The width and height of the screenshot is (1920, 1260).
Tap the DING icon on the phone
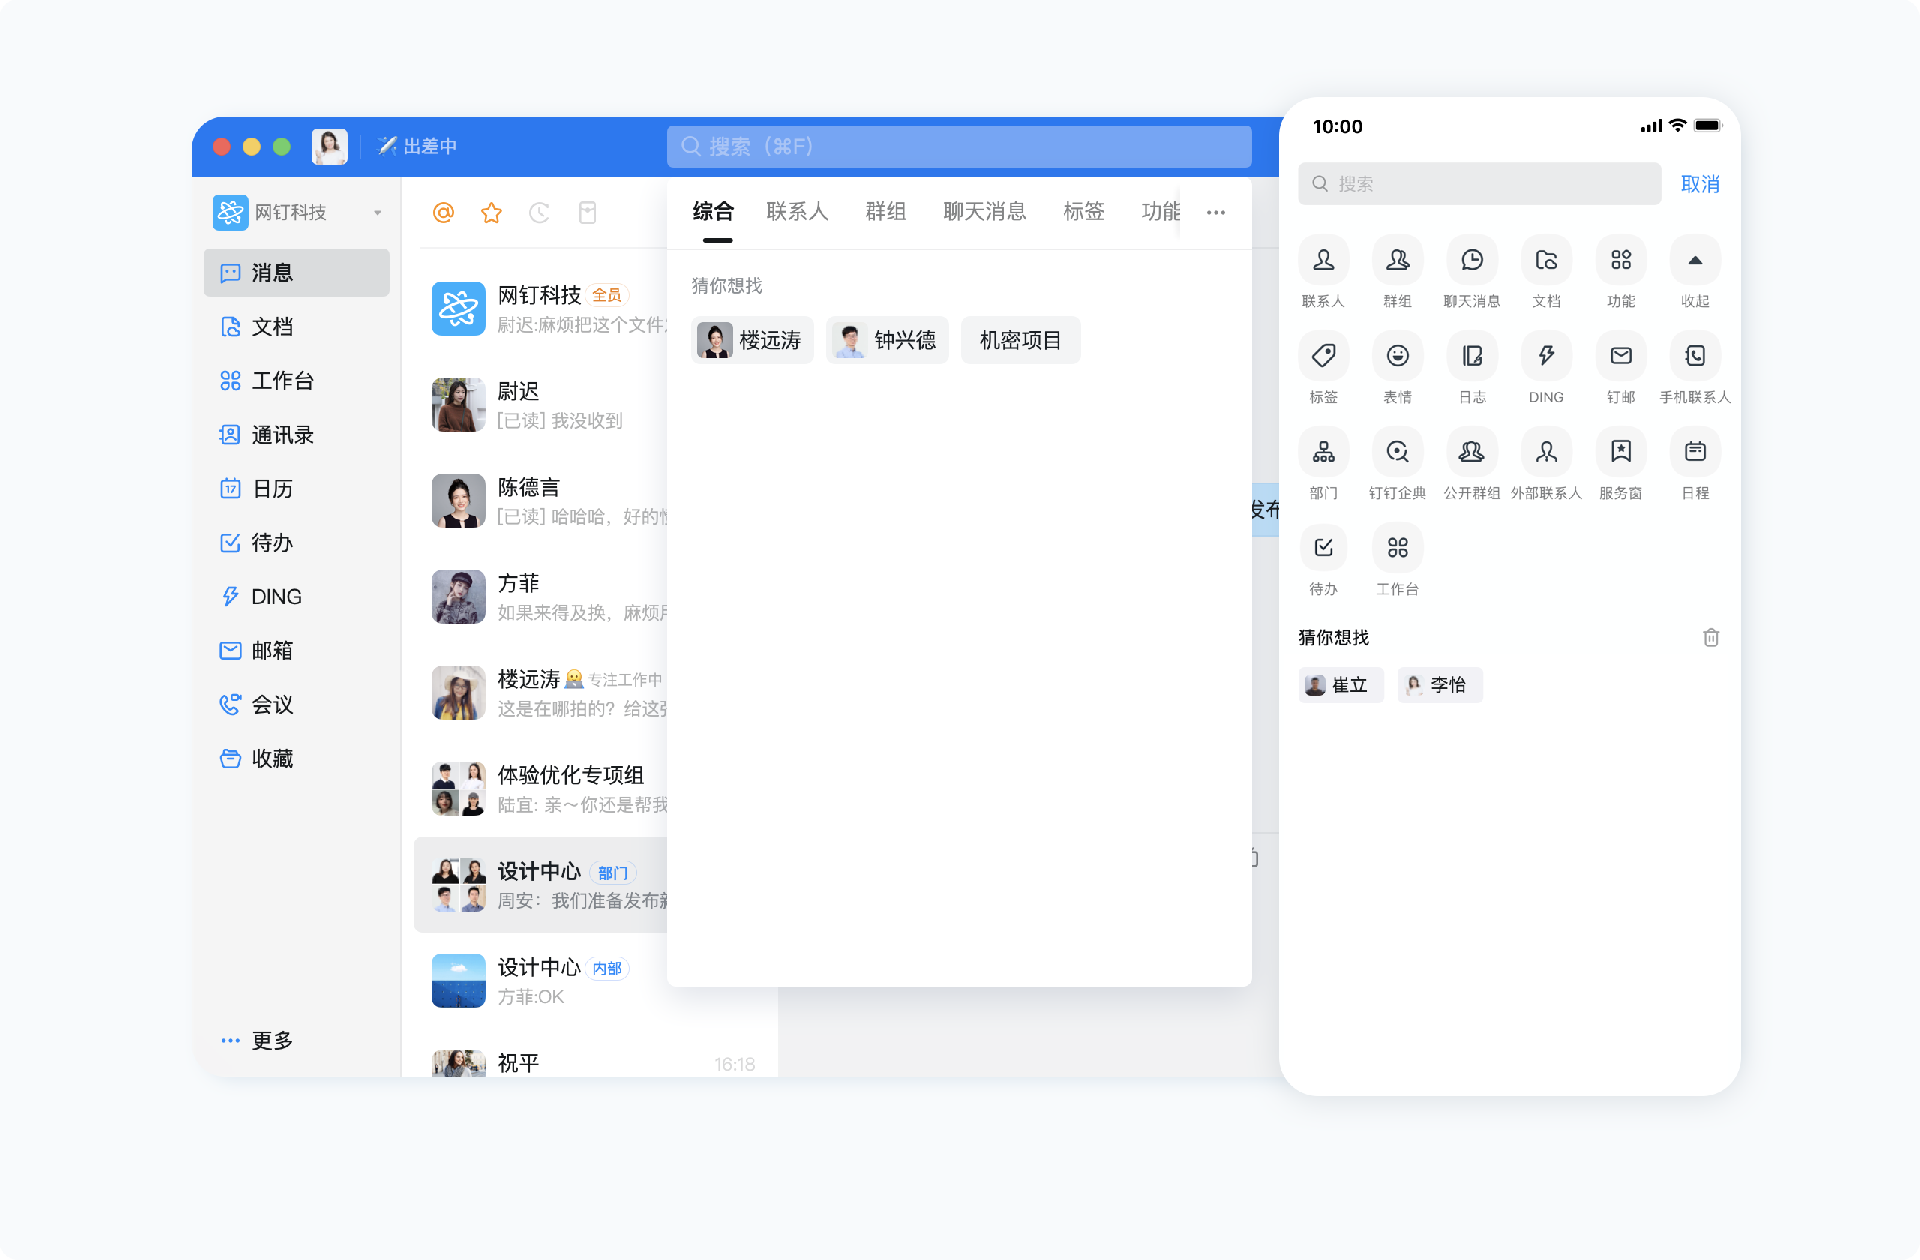1546,356
